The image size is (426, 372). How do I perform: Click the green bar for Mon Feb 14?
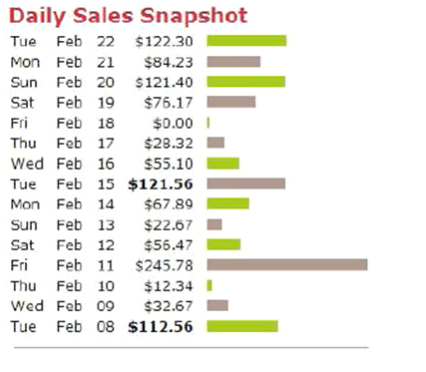tap(228, 204)
